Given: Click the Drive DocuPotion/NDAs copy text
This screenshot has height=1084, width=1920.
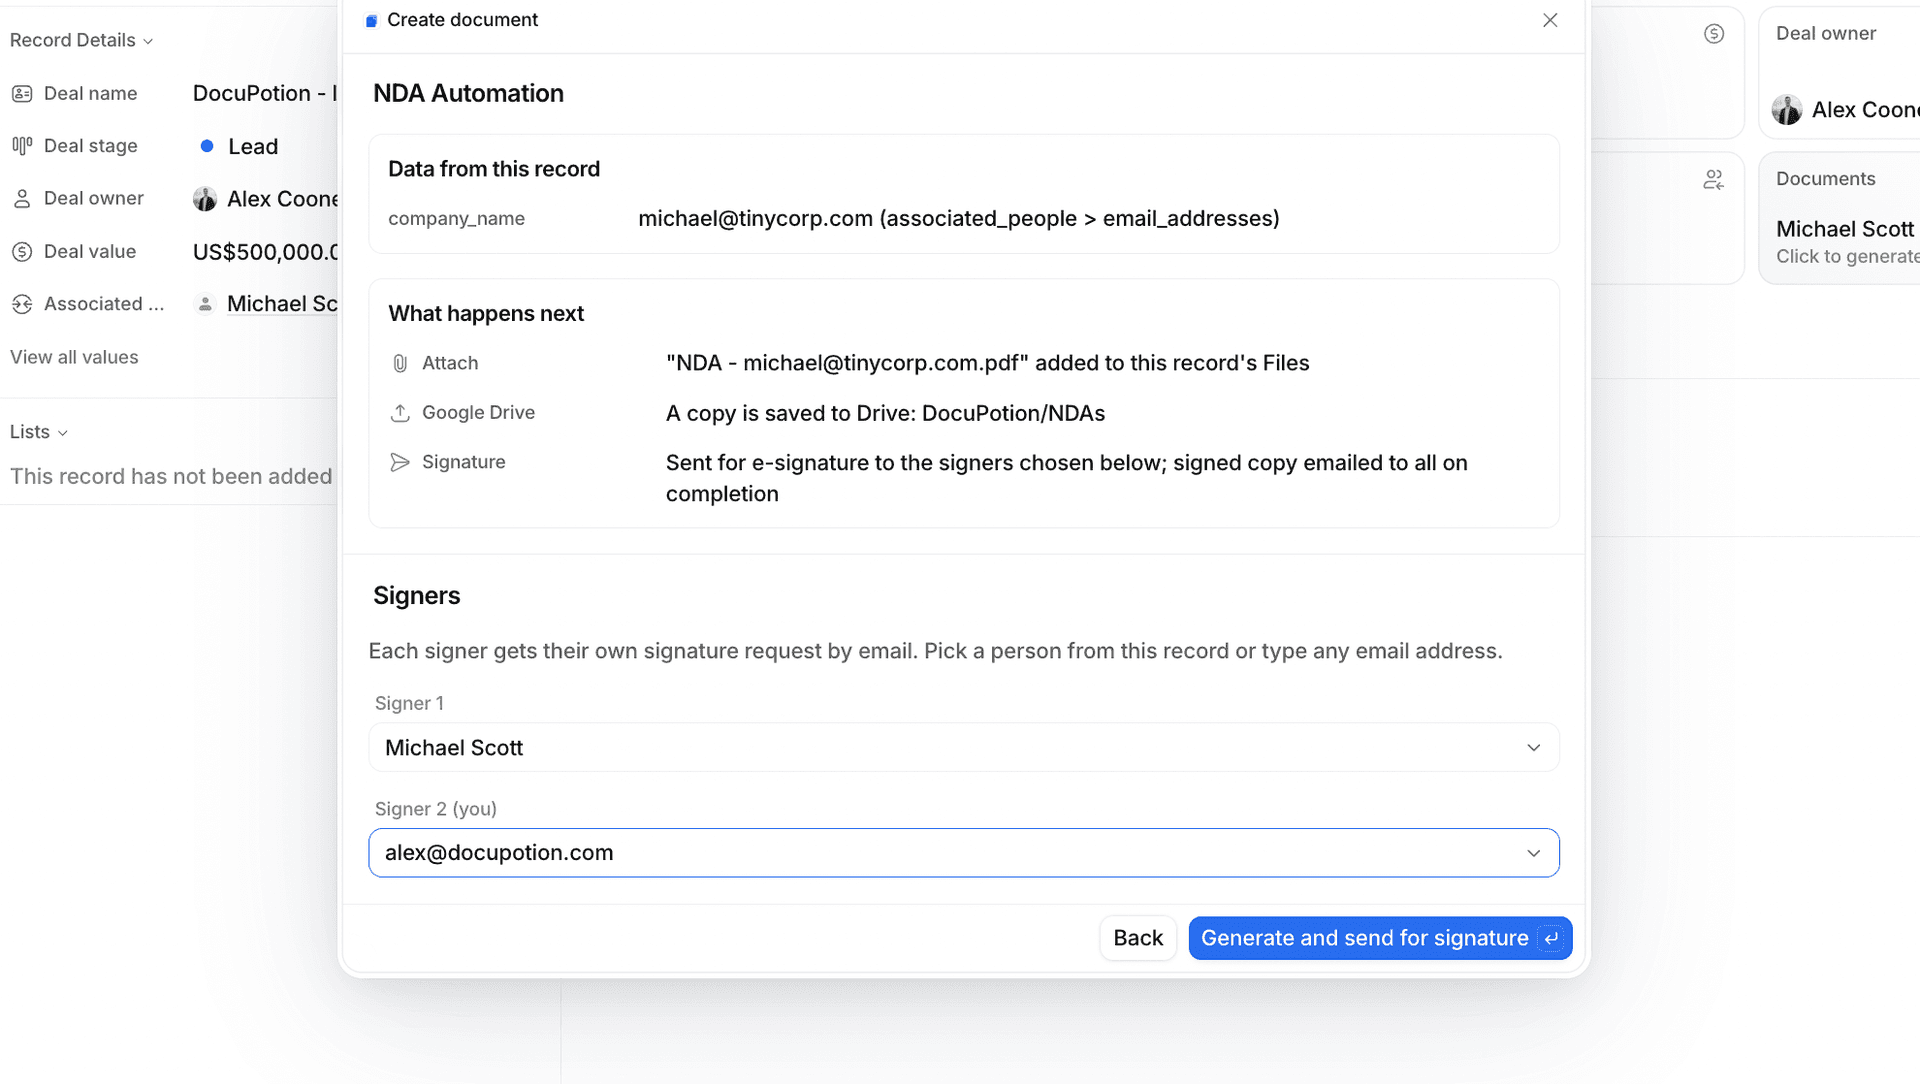Looking at the screenshot, I should [885, 414].
